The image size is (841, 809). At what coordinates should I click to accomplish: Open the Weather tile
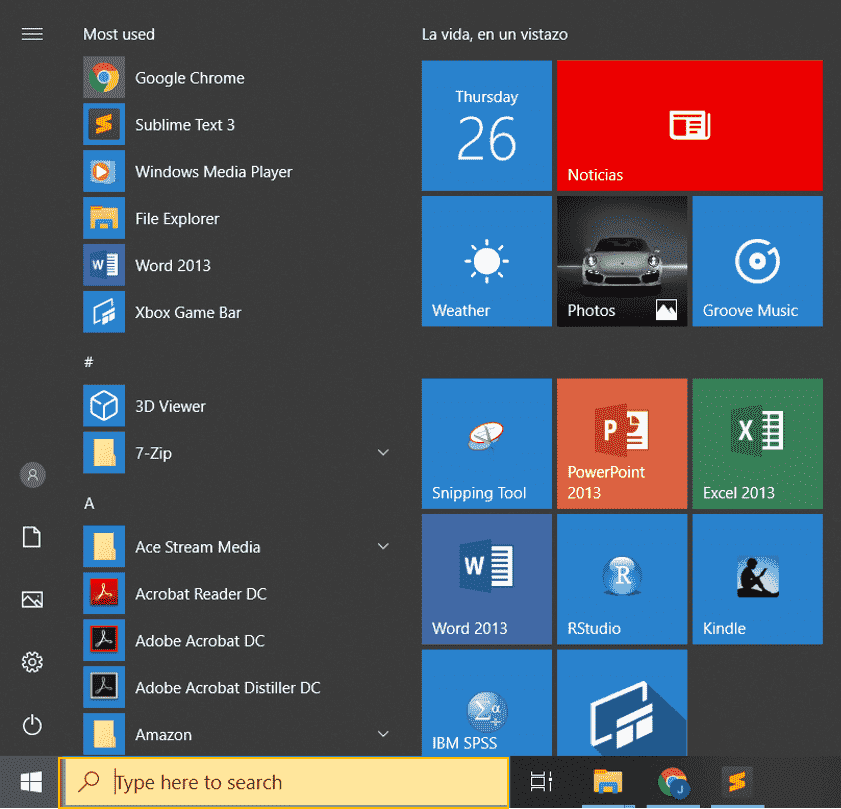click(x=486, y=261)
